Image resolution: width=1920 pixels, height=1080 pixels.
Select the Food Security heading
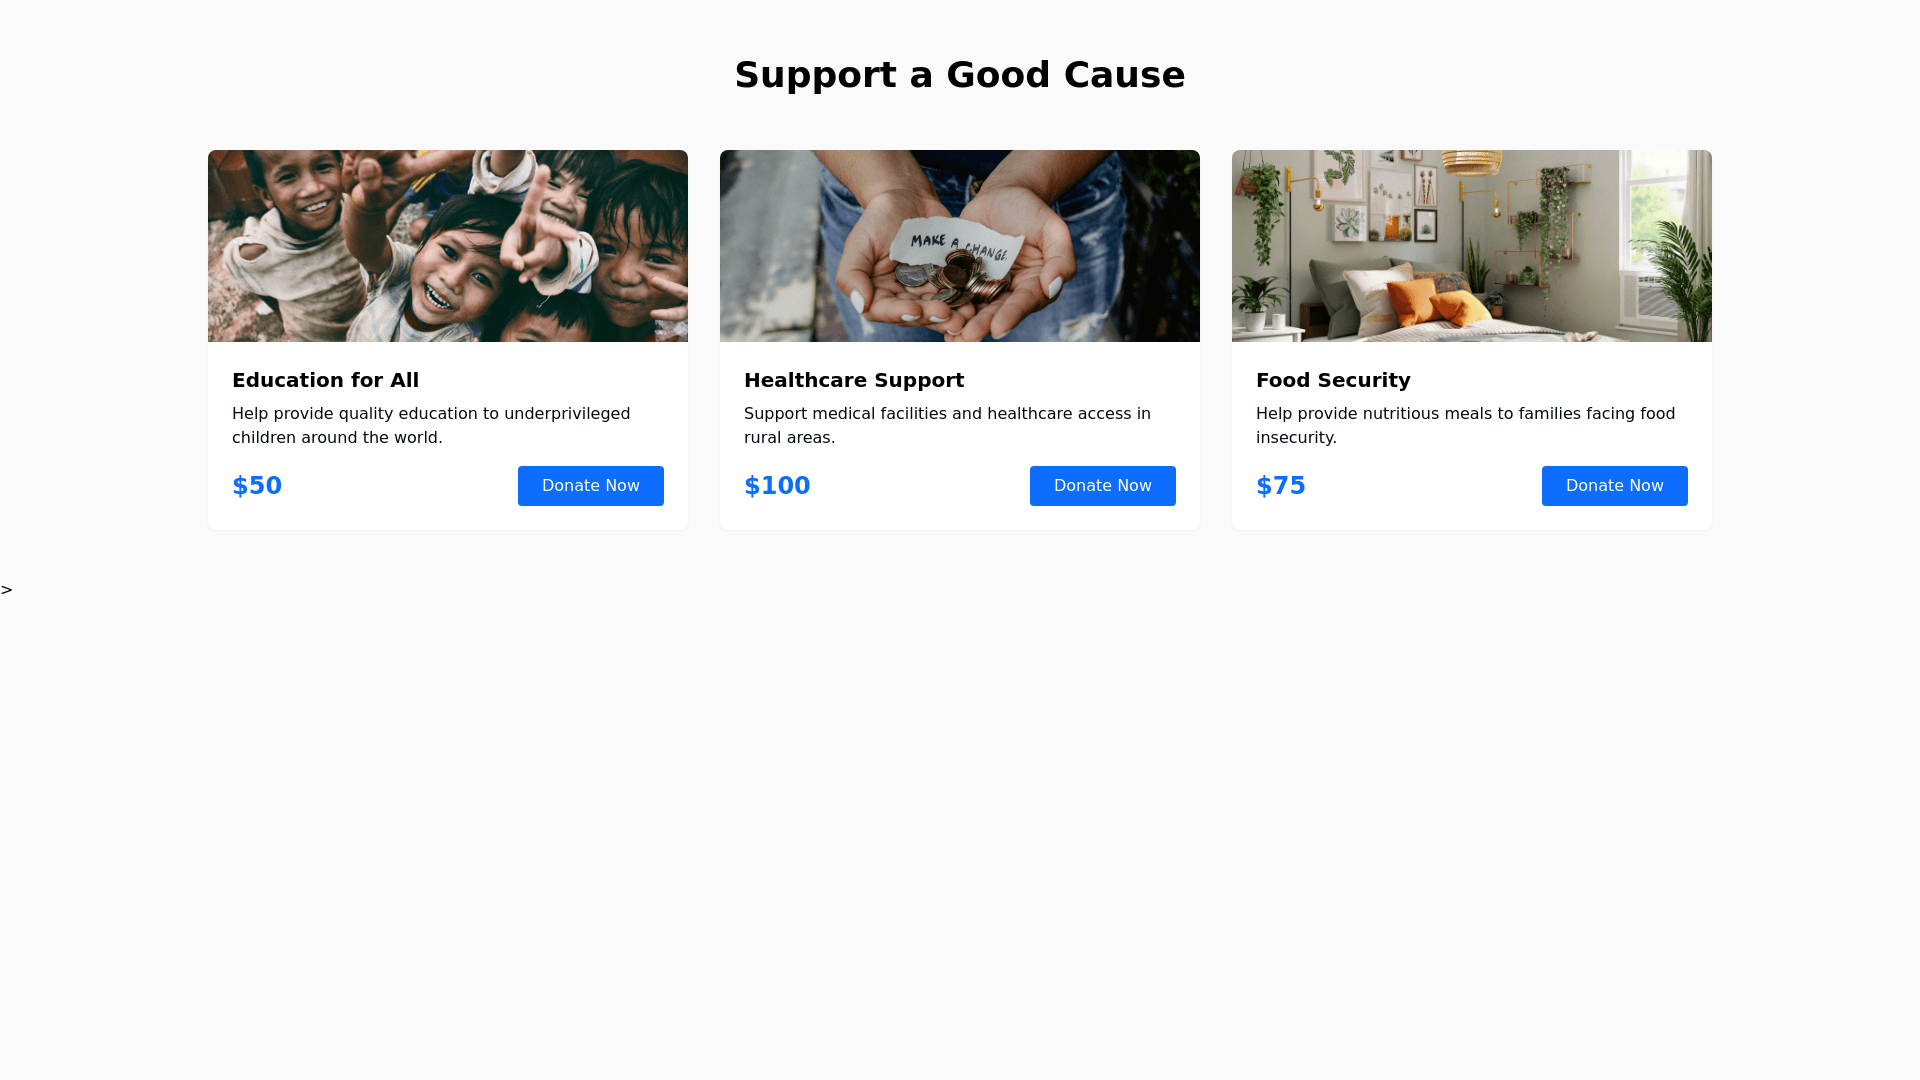tap(1333, 380)
